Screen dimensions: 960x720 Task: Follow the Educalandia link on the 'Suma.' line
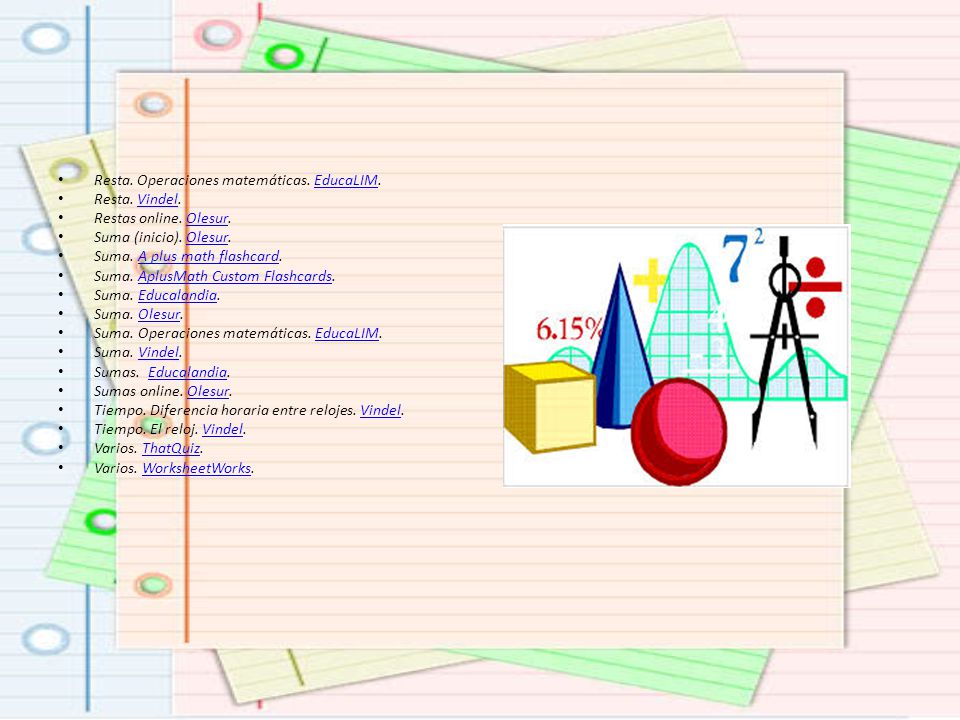[x=178, y=295]
